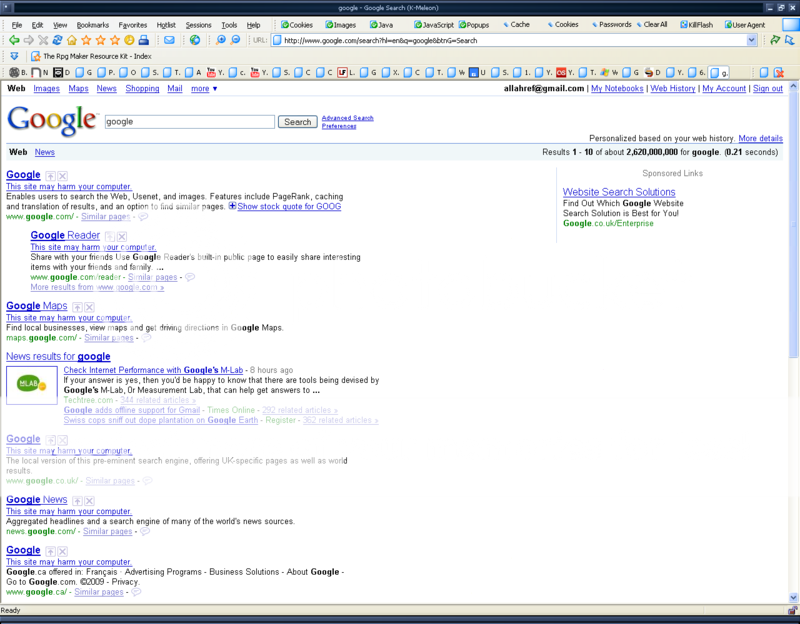Click the Google Search button
Viewport: 800px width, 624px height.
coord(297,122)
